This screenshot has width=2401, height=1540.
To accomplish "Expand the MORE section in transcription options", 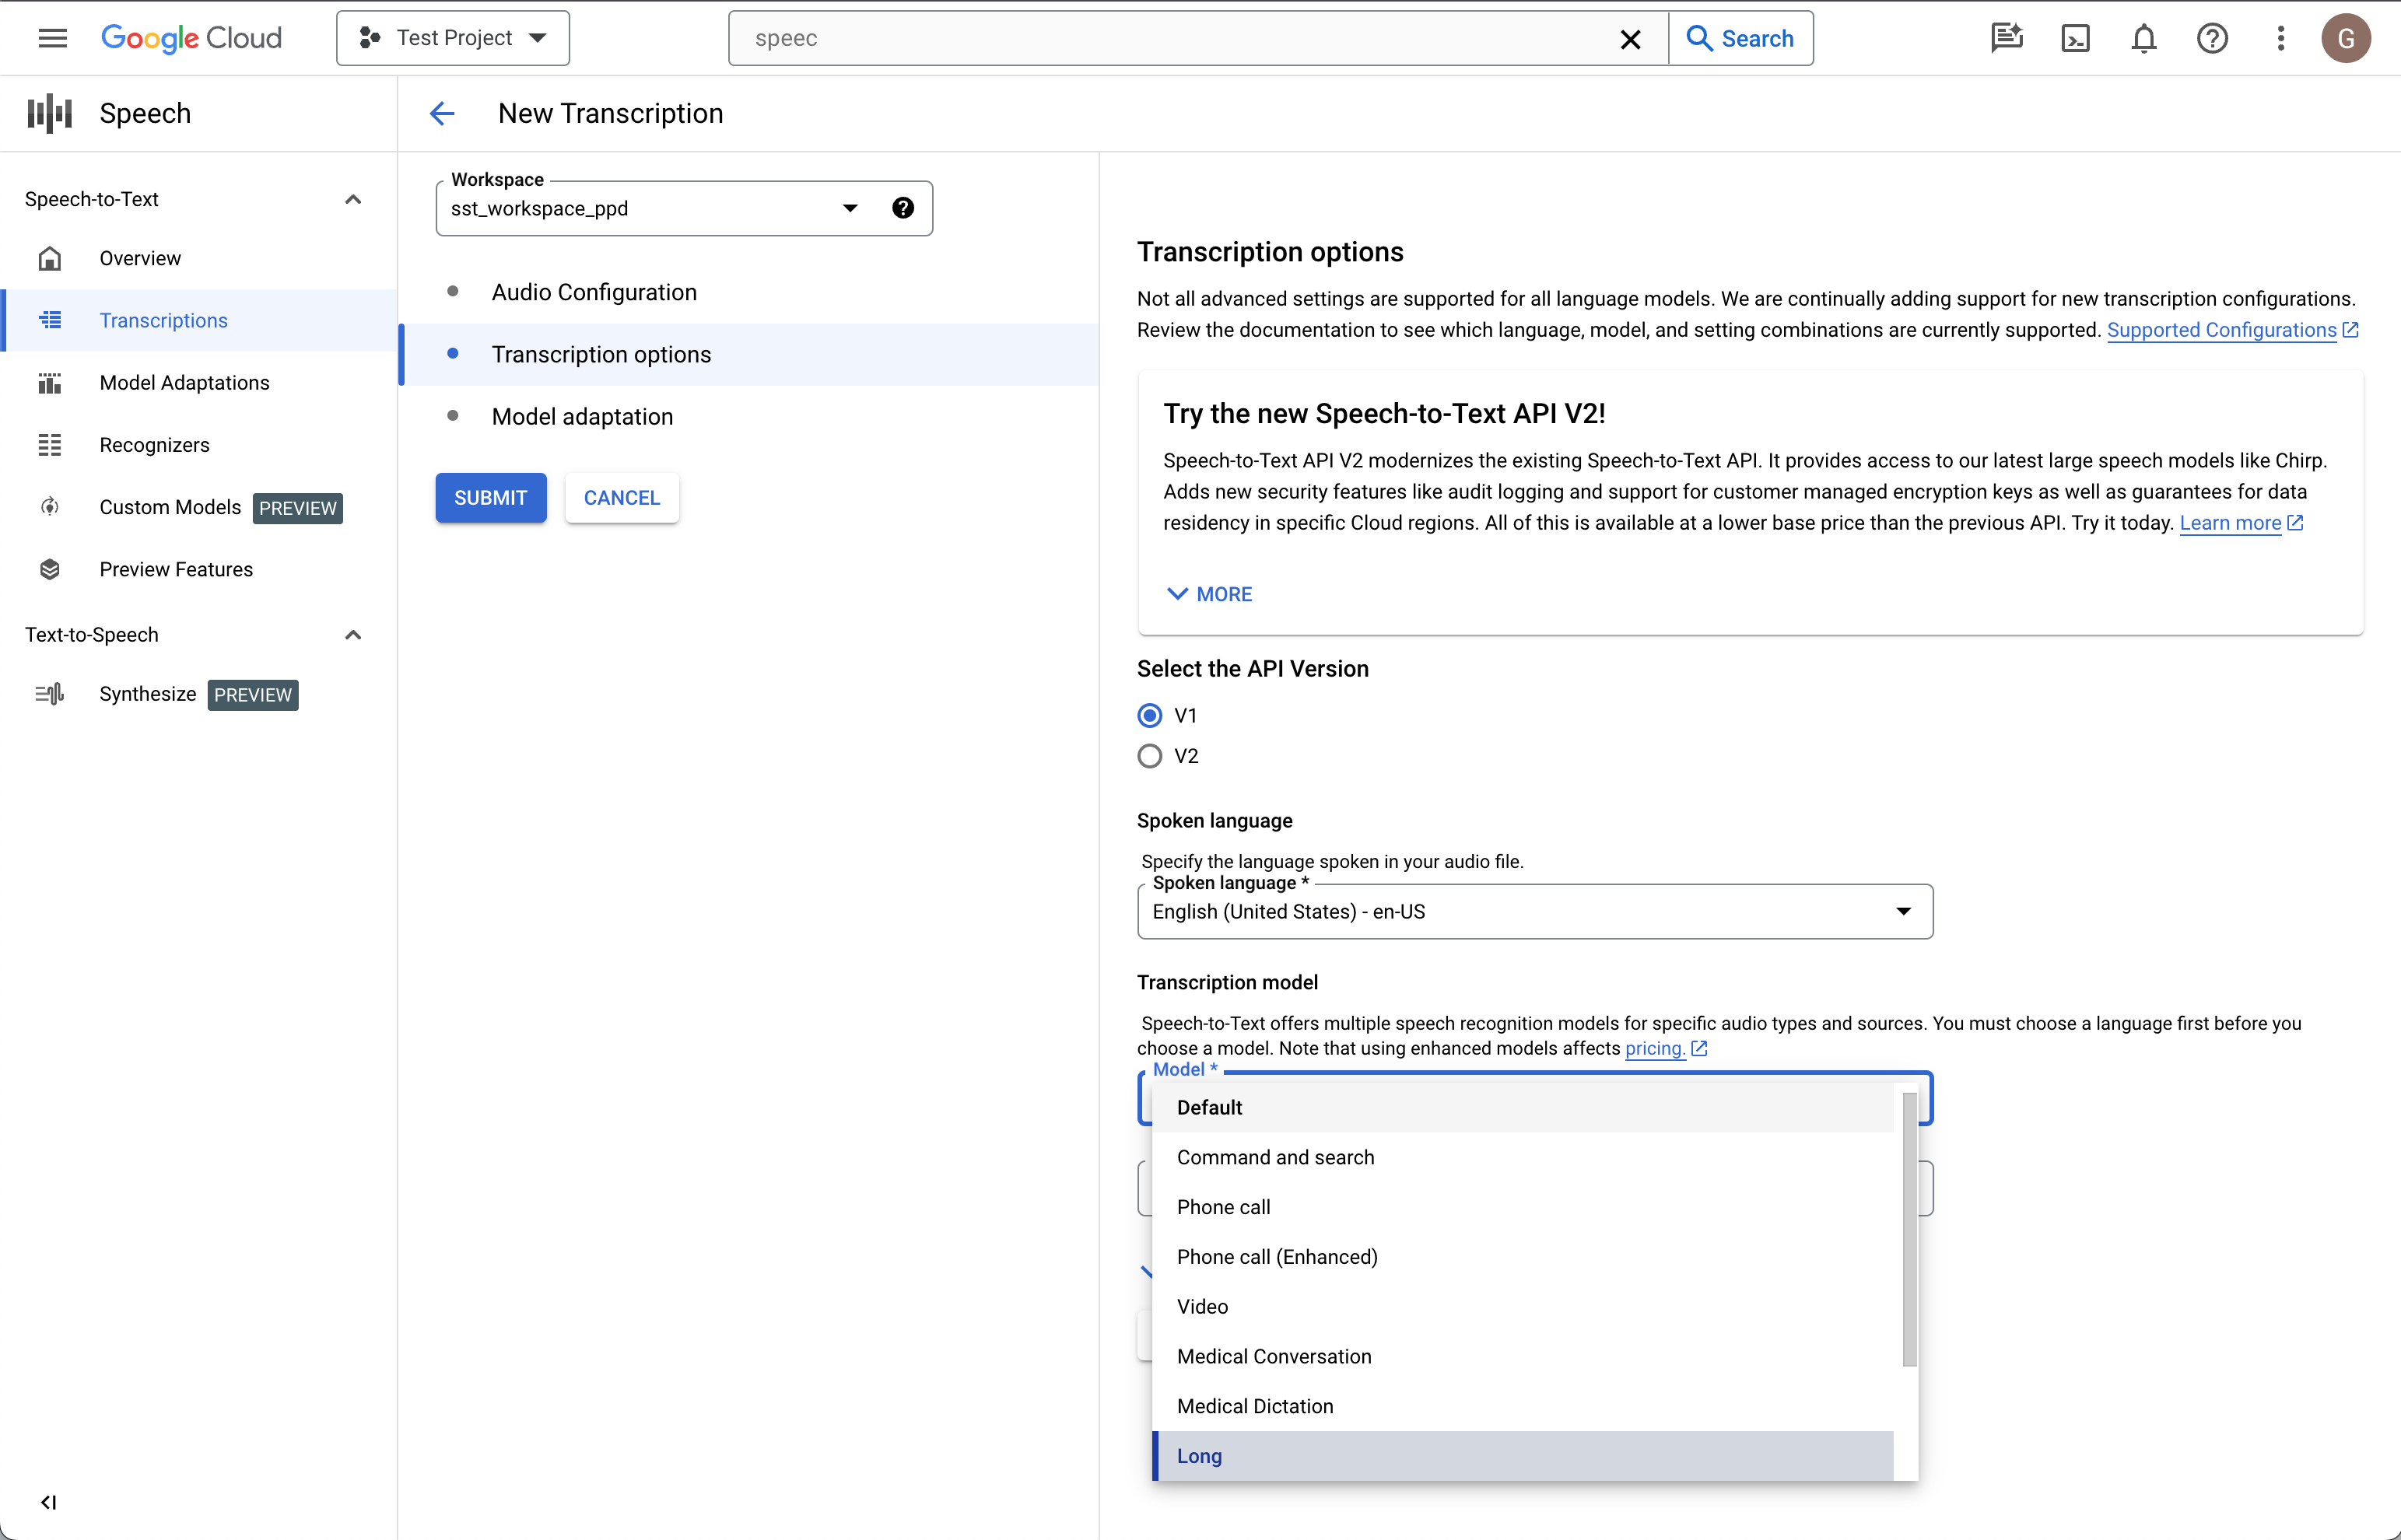I will 1209,593.
